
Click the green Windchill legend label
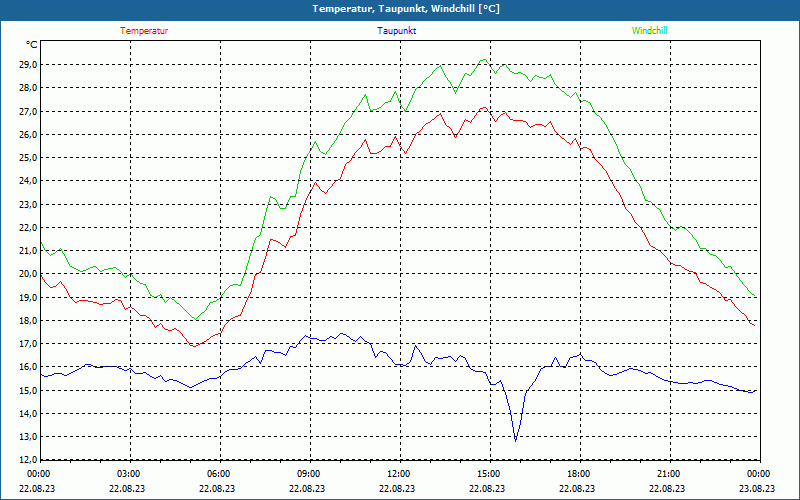tap(649, 31)
